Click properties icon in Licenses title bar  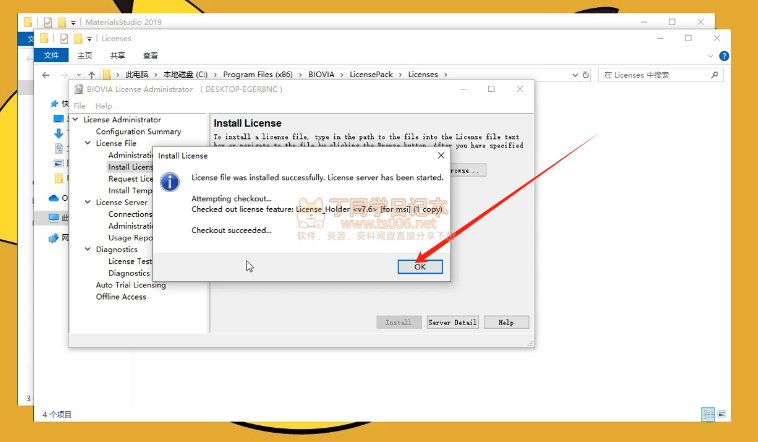[x=64, y=39]
